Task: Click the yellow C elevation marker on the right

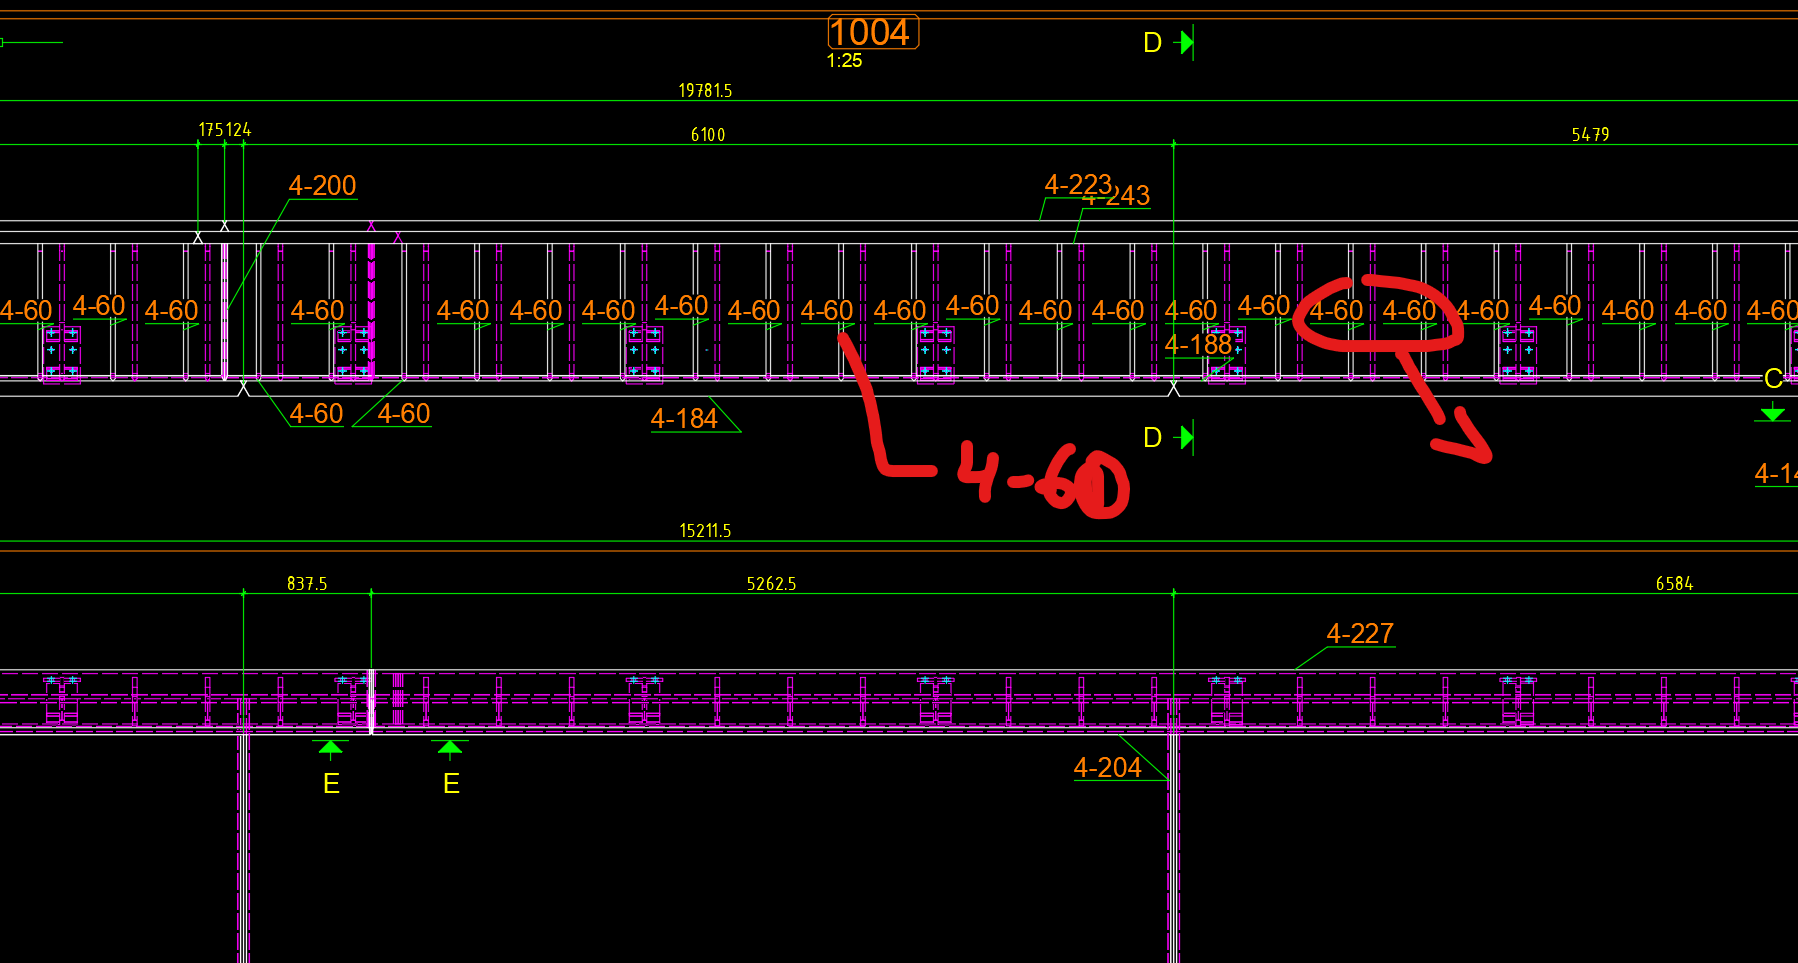Action: click(x=1774, y=380)
